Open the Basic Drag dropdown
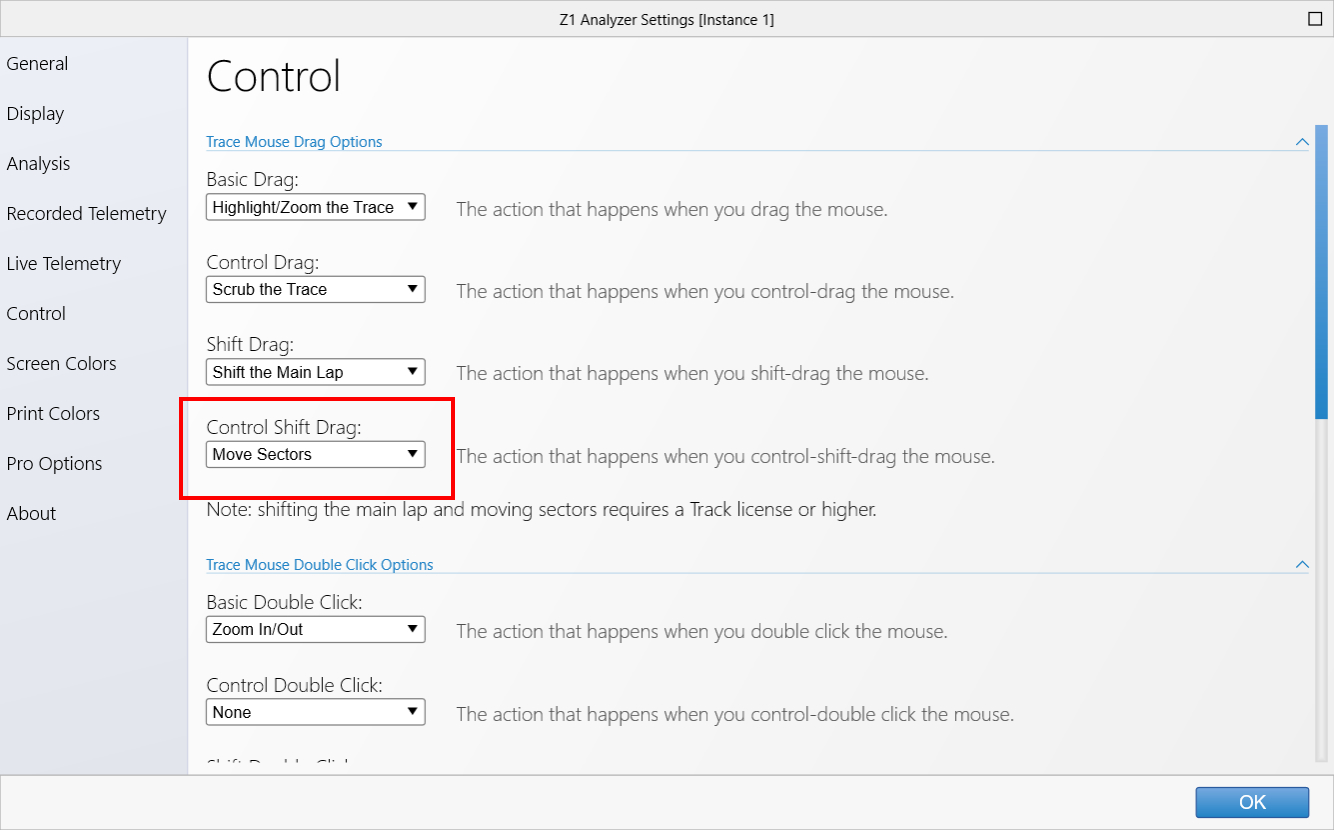Image resolution: width=1334 pixels, height=830 pixels. tap(316, 207)
